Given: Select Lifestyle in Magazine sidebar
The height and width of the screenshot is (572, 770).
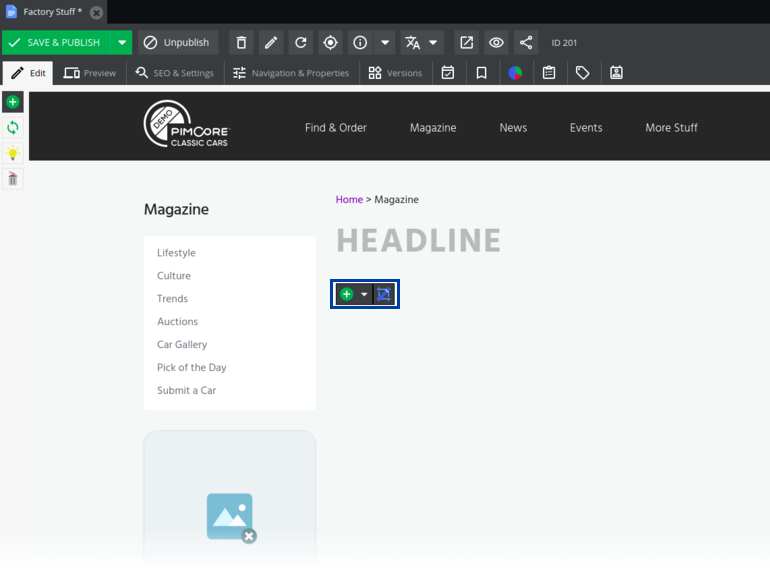Looking at the screenshot, I should point(176,253).
